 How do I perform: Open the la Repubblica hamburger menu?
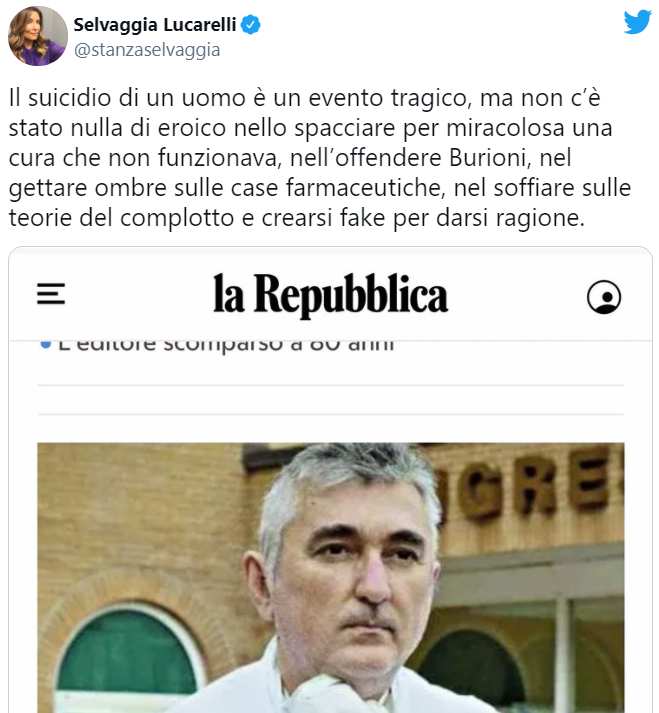51,293
